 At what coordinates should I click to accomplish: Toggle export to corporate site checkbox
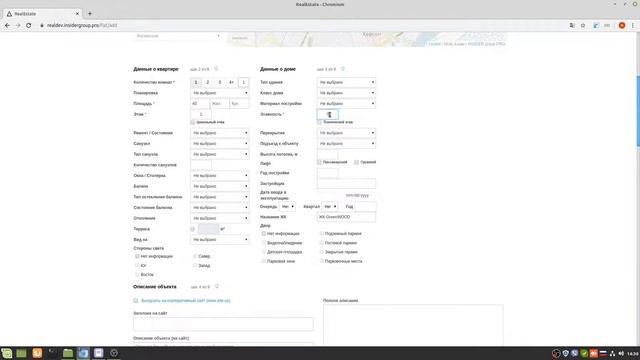136,300
